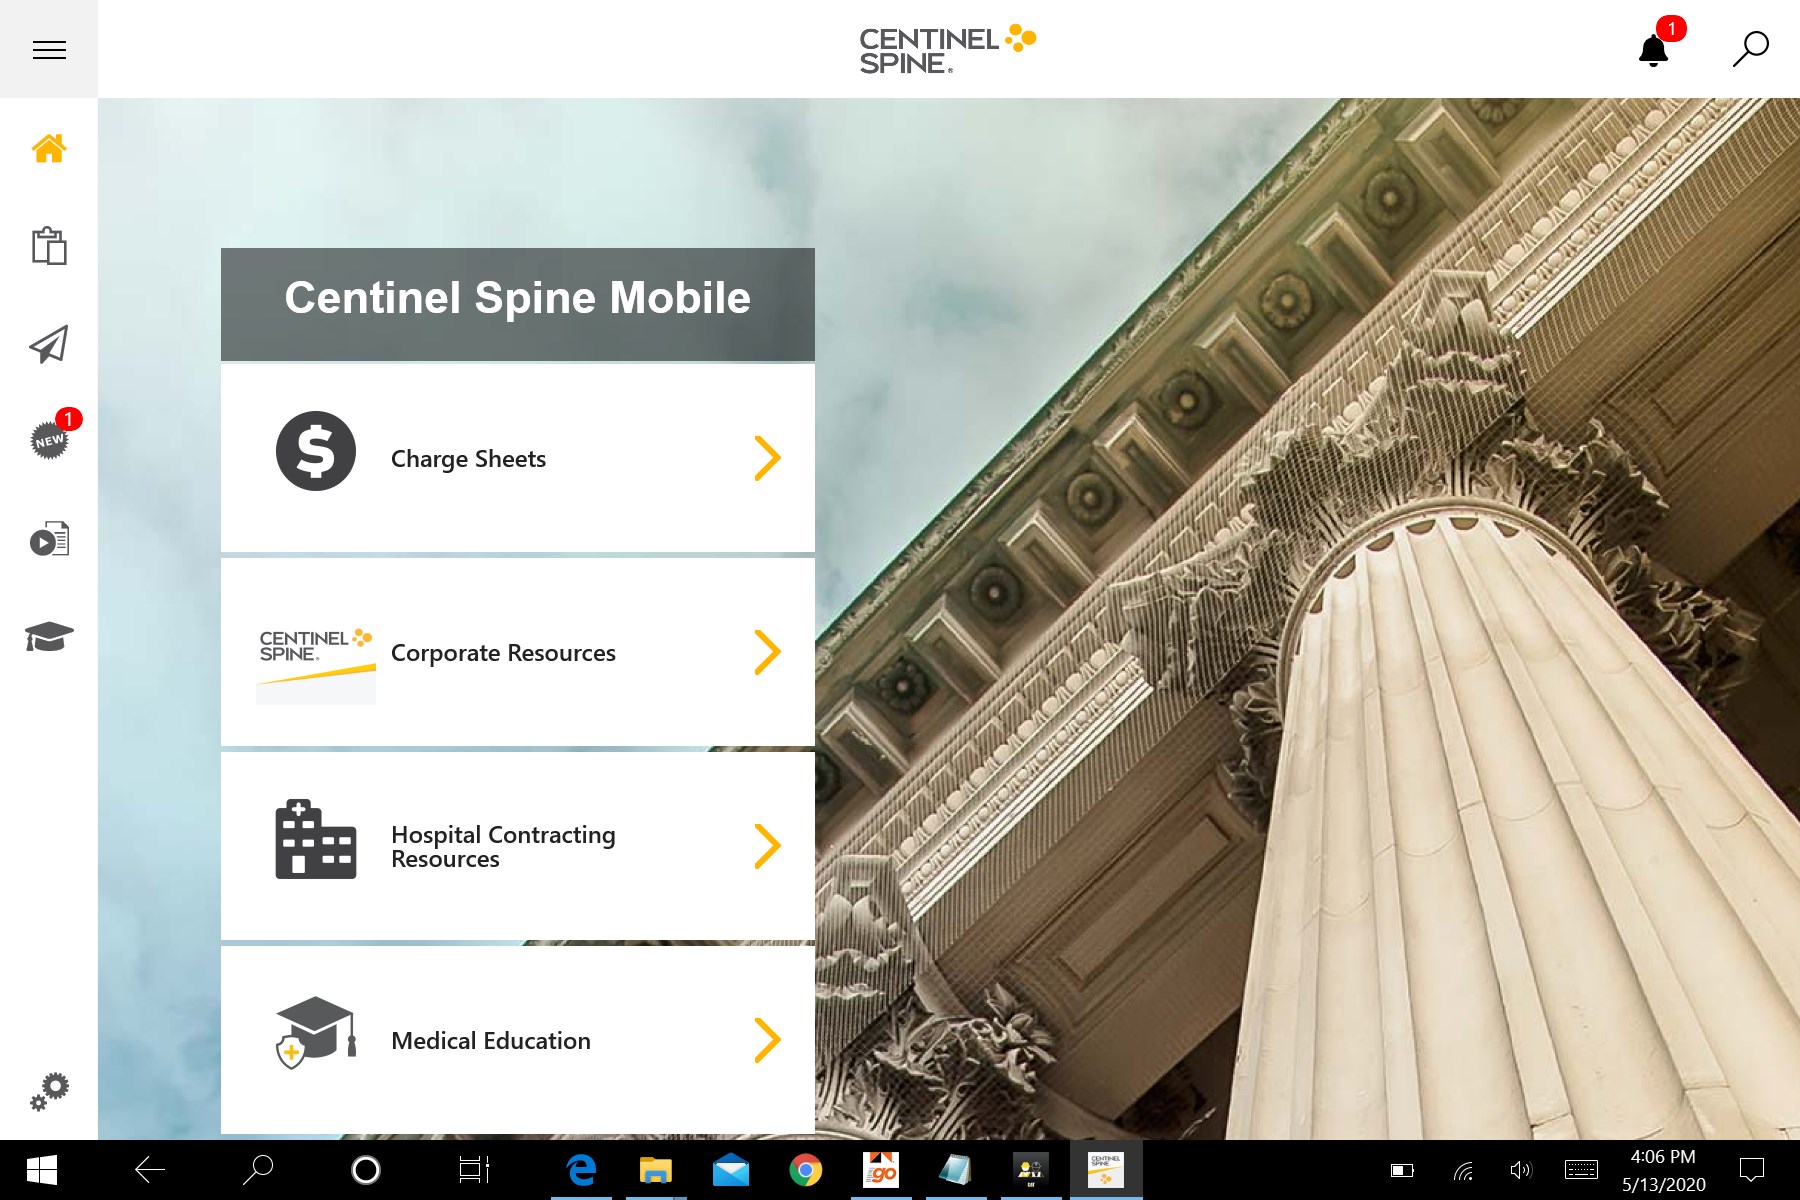Launch Google Chrome from taskbar
Screen dimensions: 1800x1200
806,1170
